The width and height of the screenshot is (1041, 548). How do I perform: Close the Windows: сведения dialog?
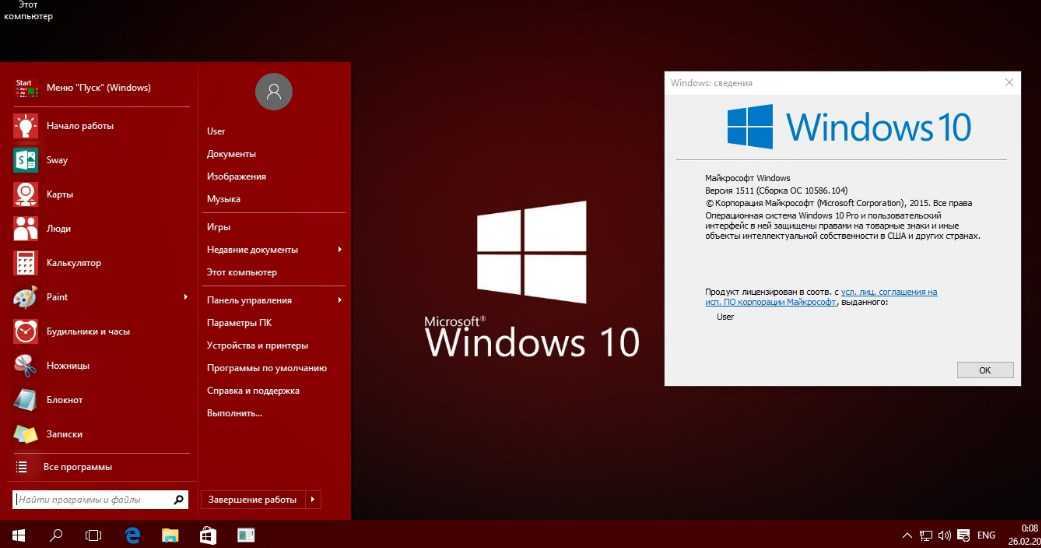tap(1008, 82)
